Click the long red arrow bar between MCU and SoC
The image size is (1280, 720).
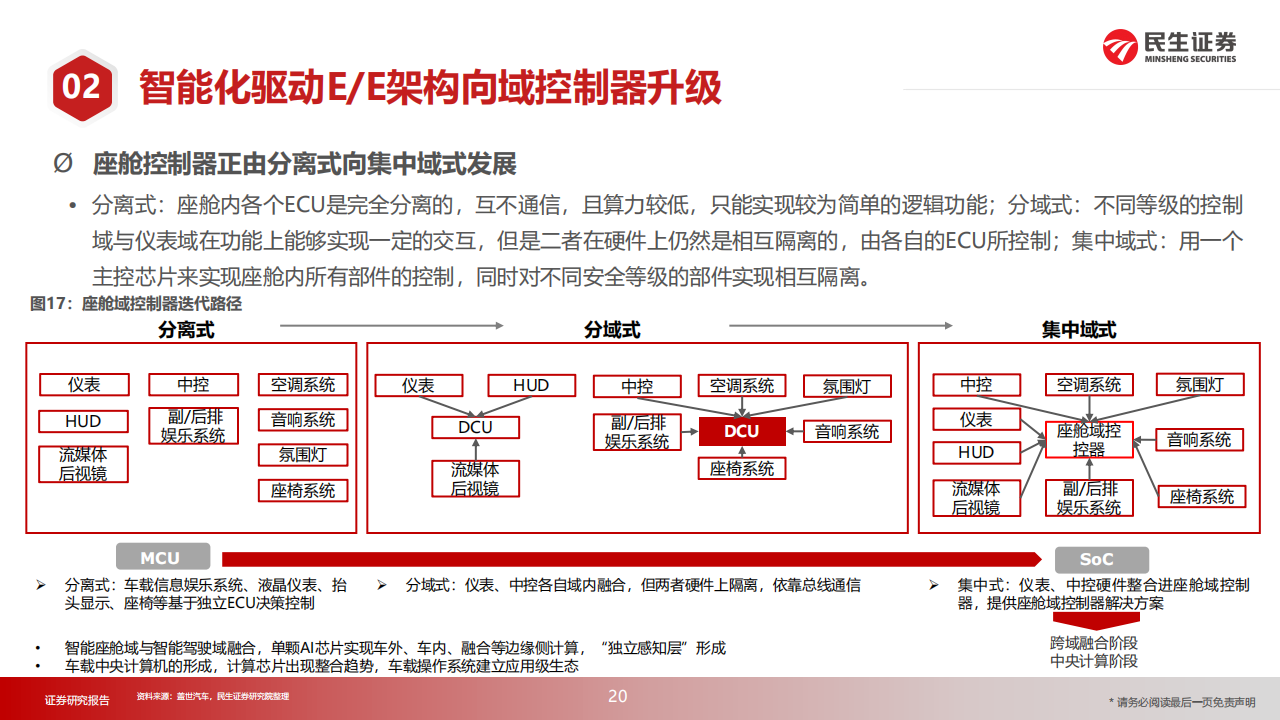tap(632, 559)
